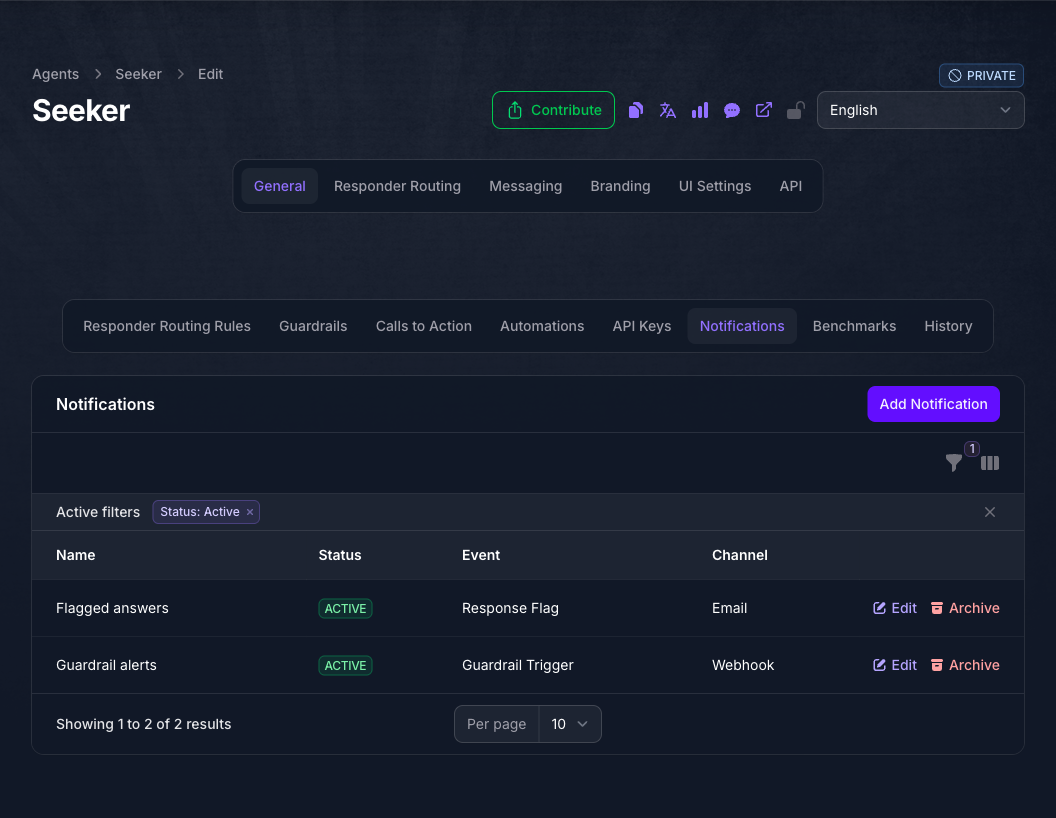The image size is (1056, 818).
Task: Go to Seeker breadcrumb link
Action: (x=138, y=75)
